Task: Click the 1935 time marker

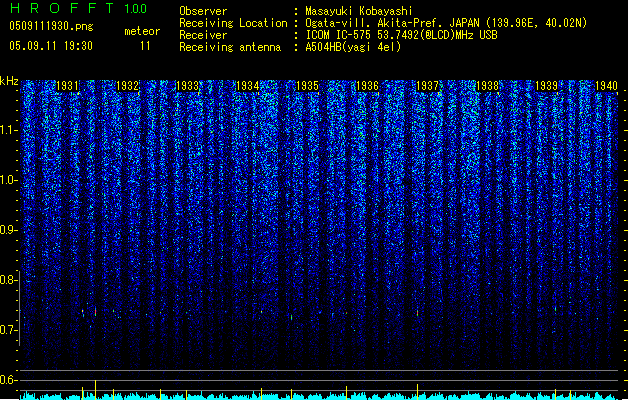Action: [307, 86]
